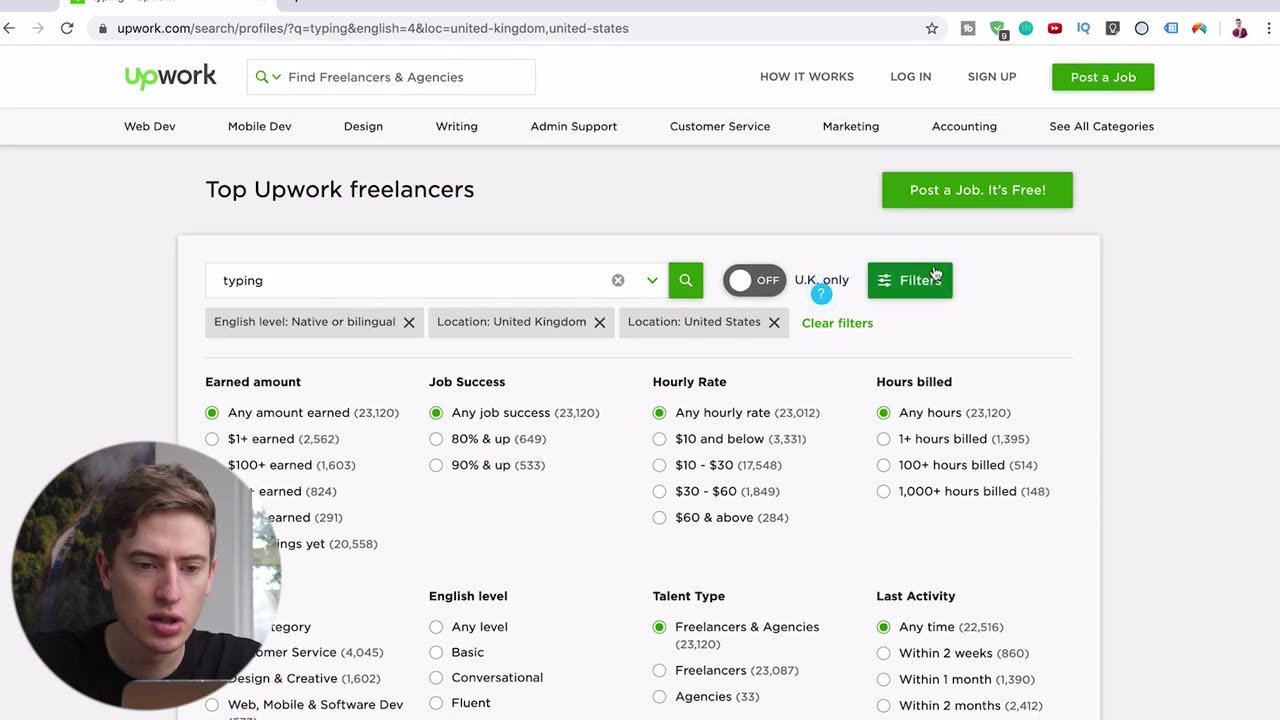Select 90% & up job success
The image size is (1280, 720).
pyautogui.click(x=436, y=465)
